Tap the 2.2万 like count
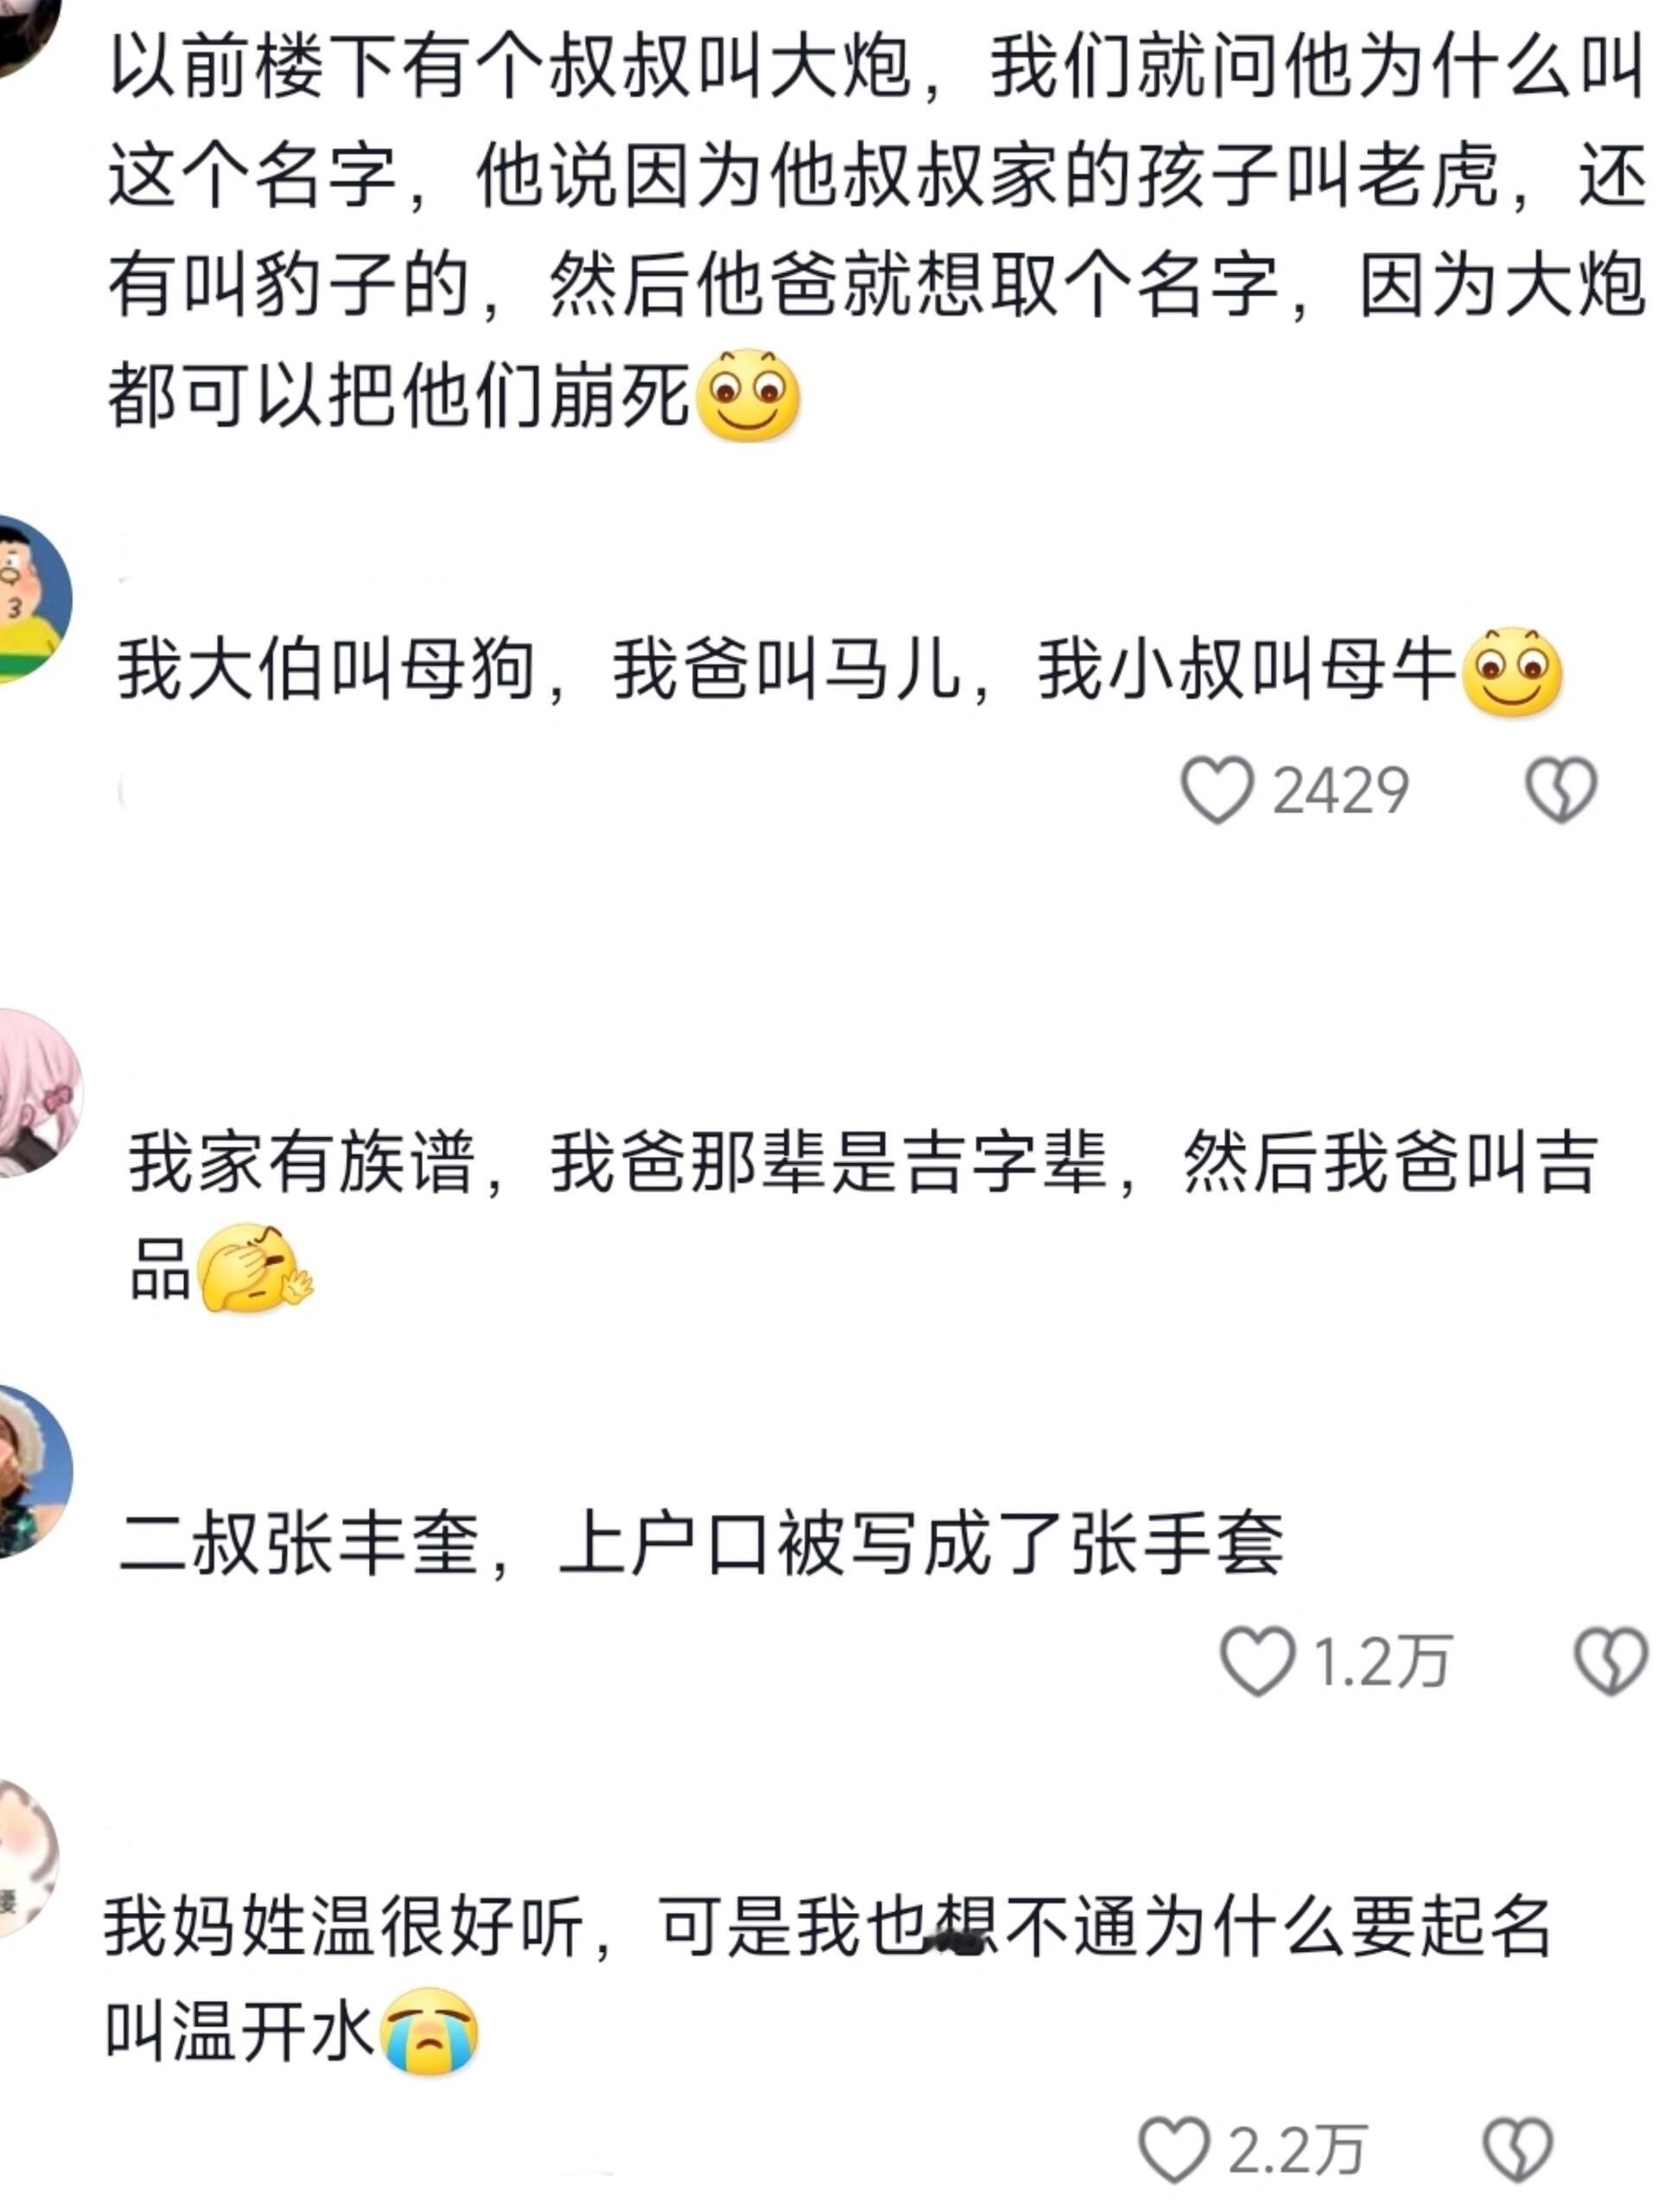The height and width of the screenshot is (2212, 1659). click(1296, 2149)
